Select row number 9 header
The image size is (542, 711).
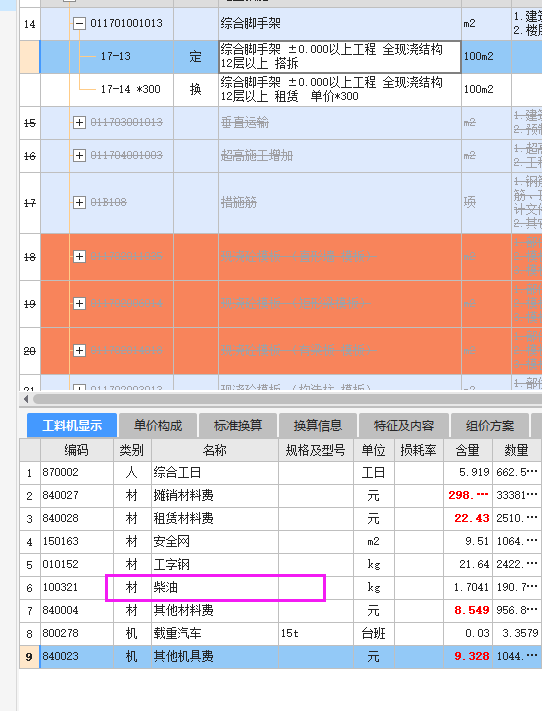pyautogui.click(x=29, y=657)
